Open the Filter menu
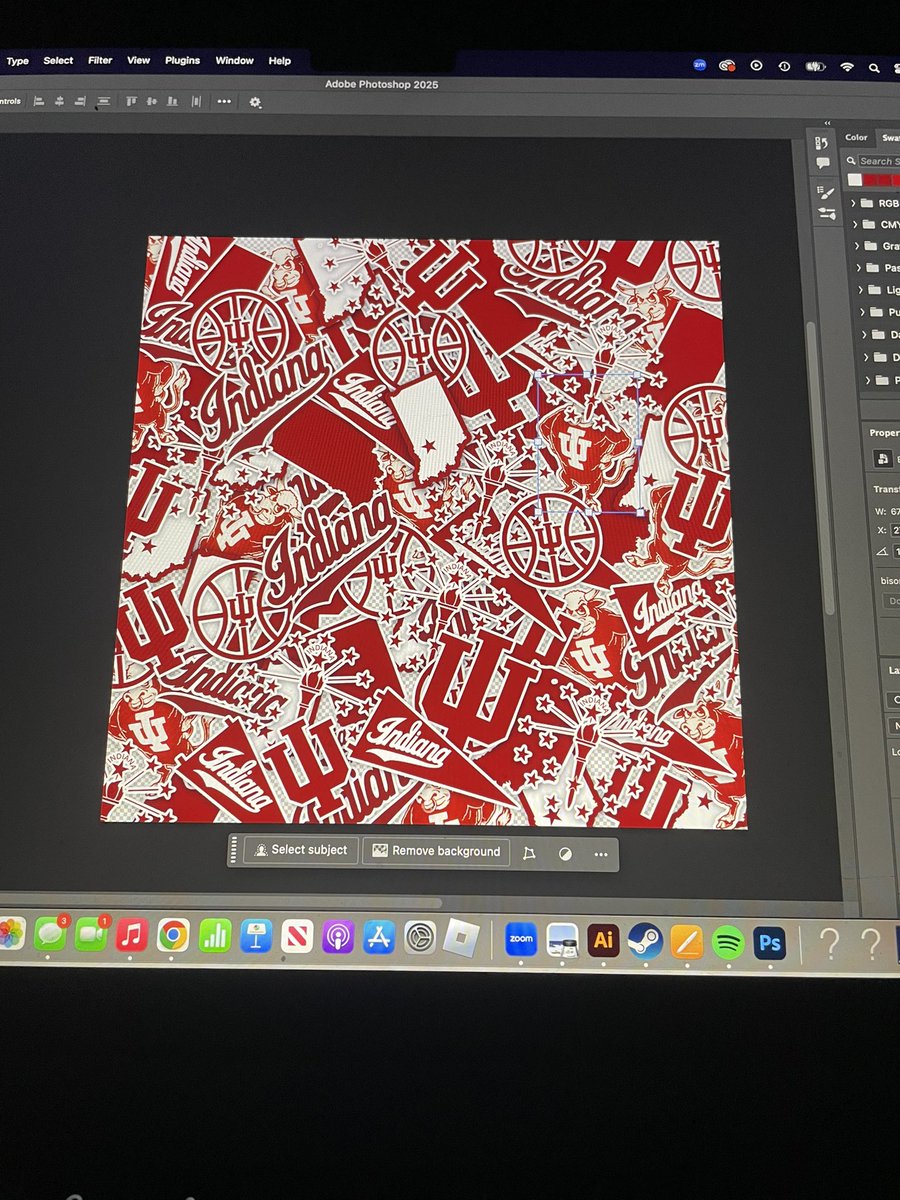 100,61
